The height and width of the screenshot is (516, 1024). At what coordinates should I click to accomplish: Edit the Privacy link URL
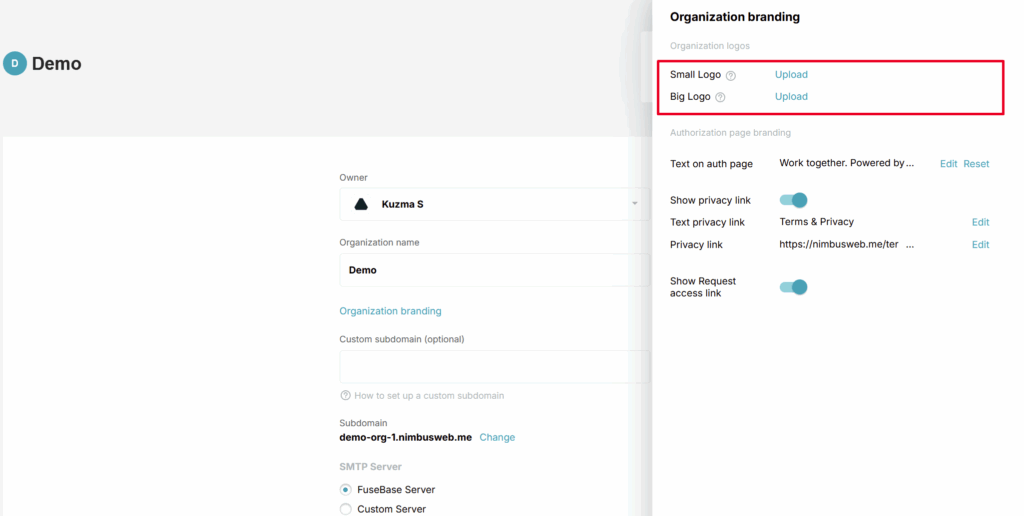(x=980, y=245)
